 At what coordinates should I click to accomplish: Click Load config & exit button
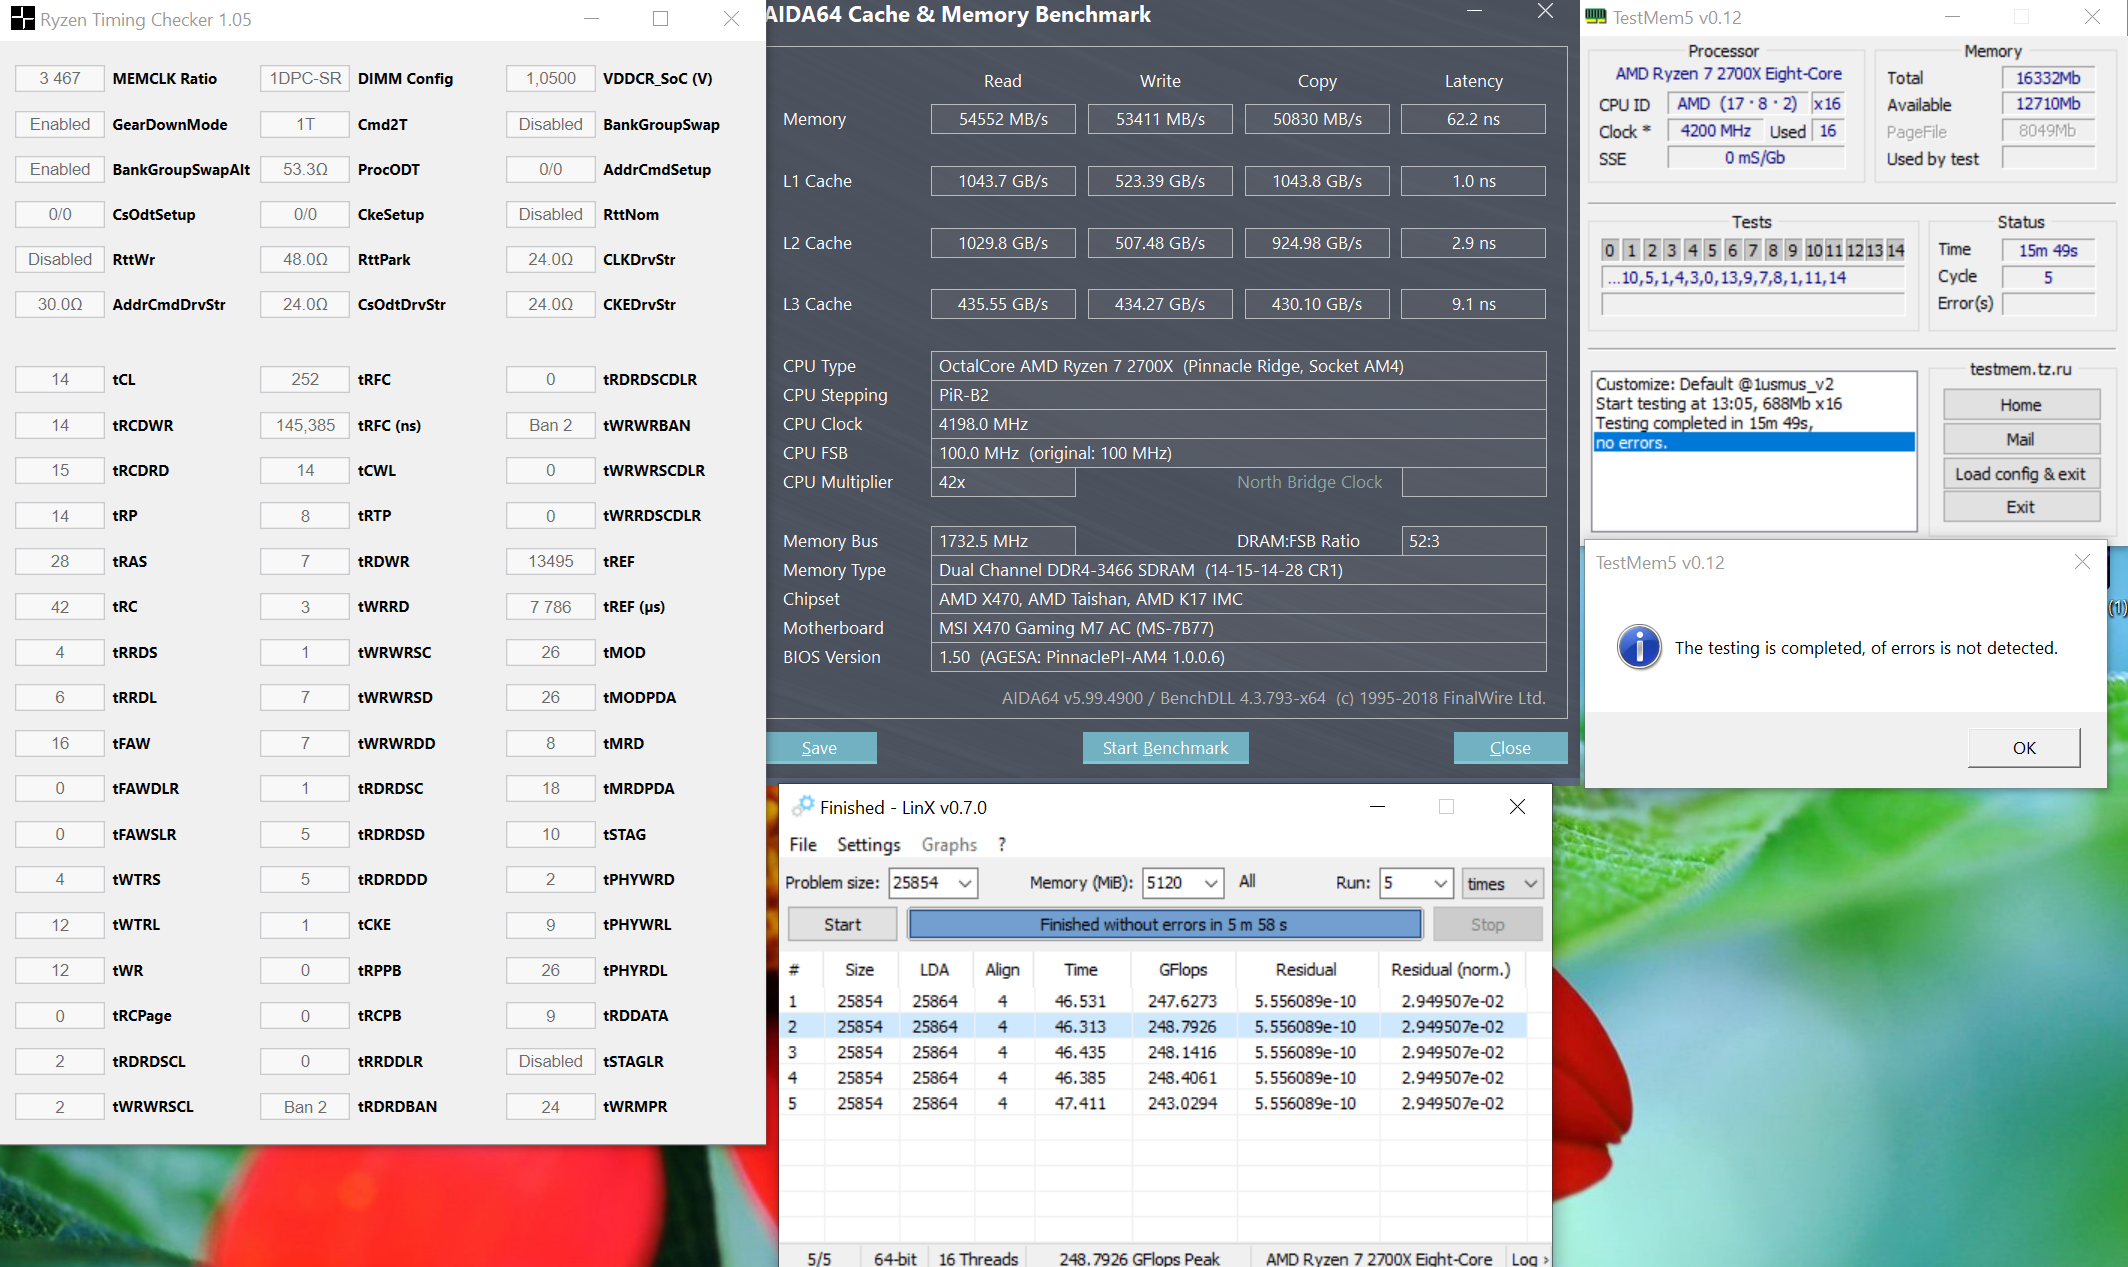click(2020, 473)
